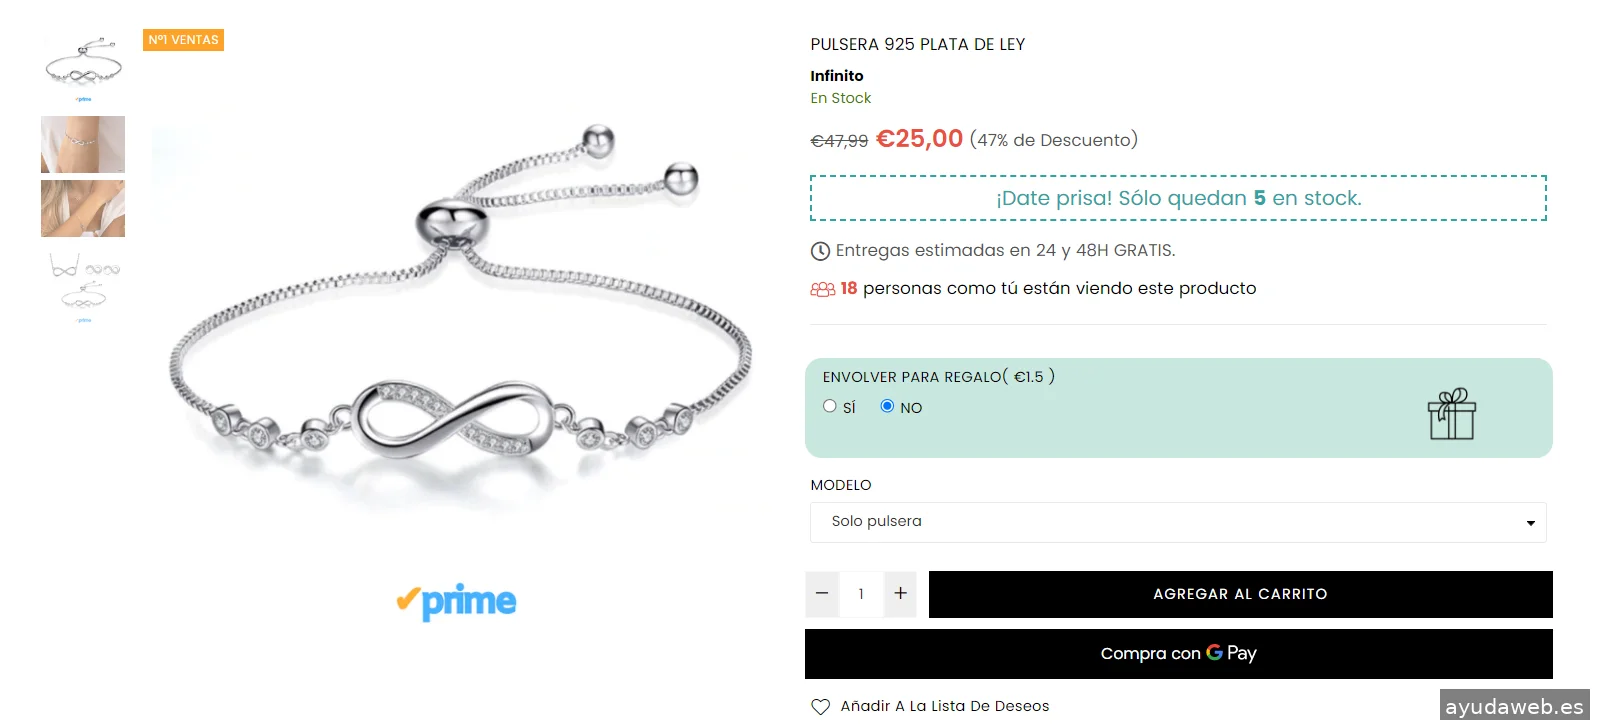The image size is (1598, 728).
Task: Click the gift box icon
Action: [1452, 414]
